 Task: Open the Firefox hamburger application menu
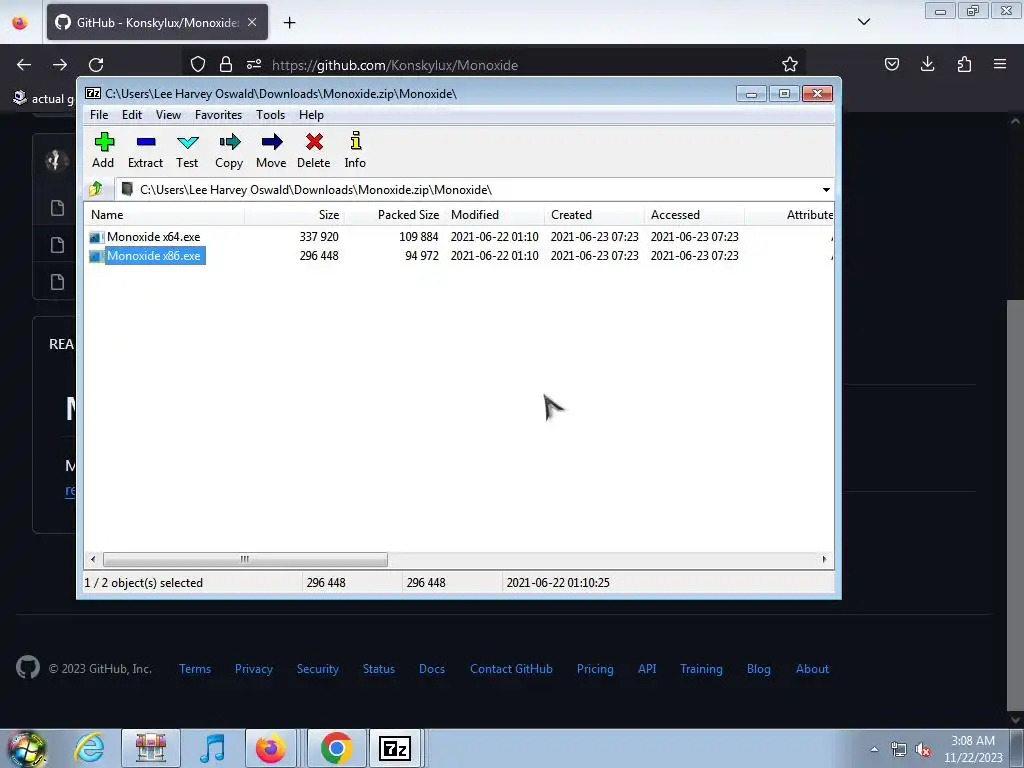pos(1000,64)
